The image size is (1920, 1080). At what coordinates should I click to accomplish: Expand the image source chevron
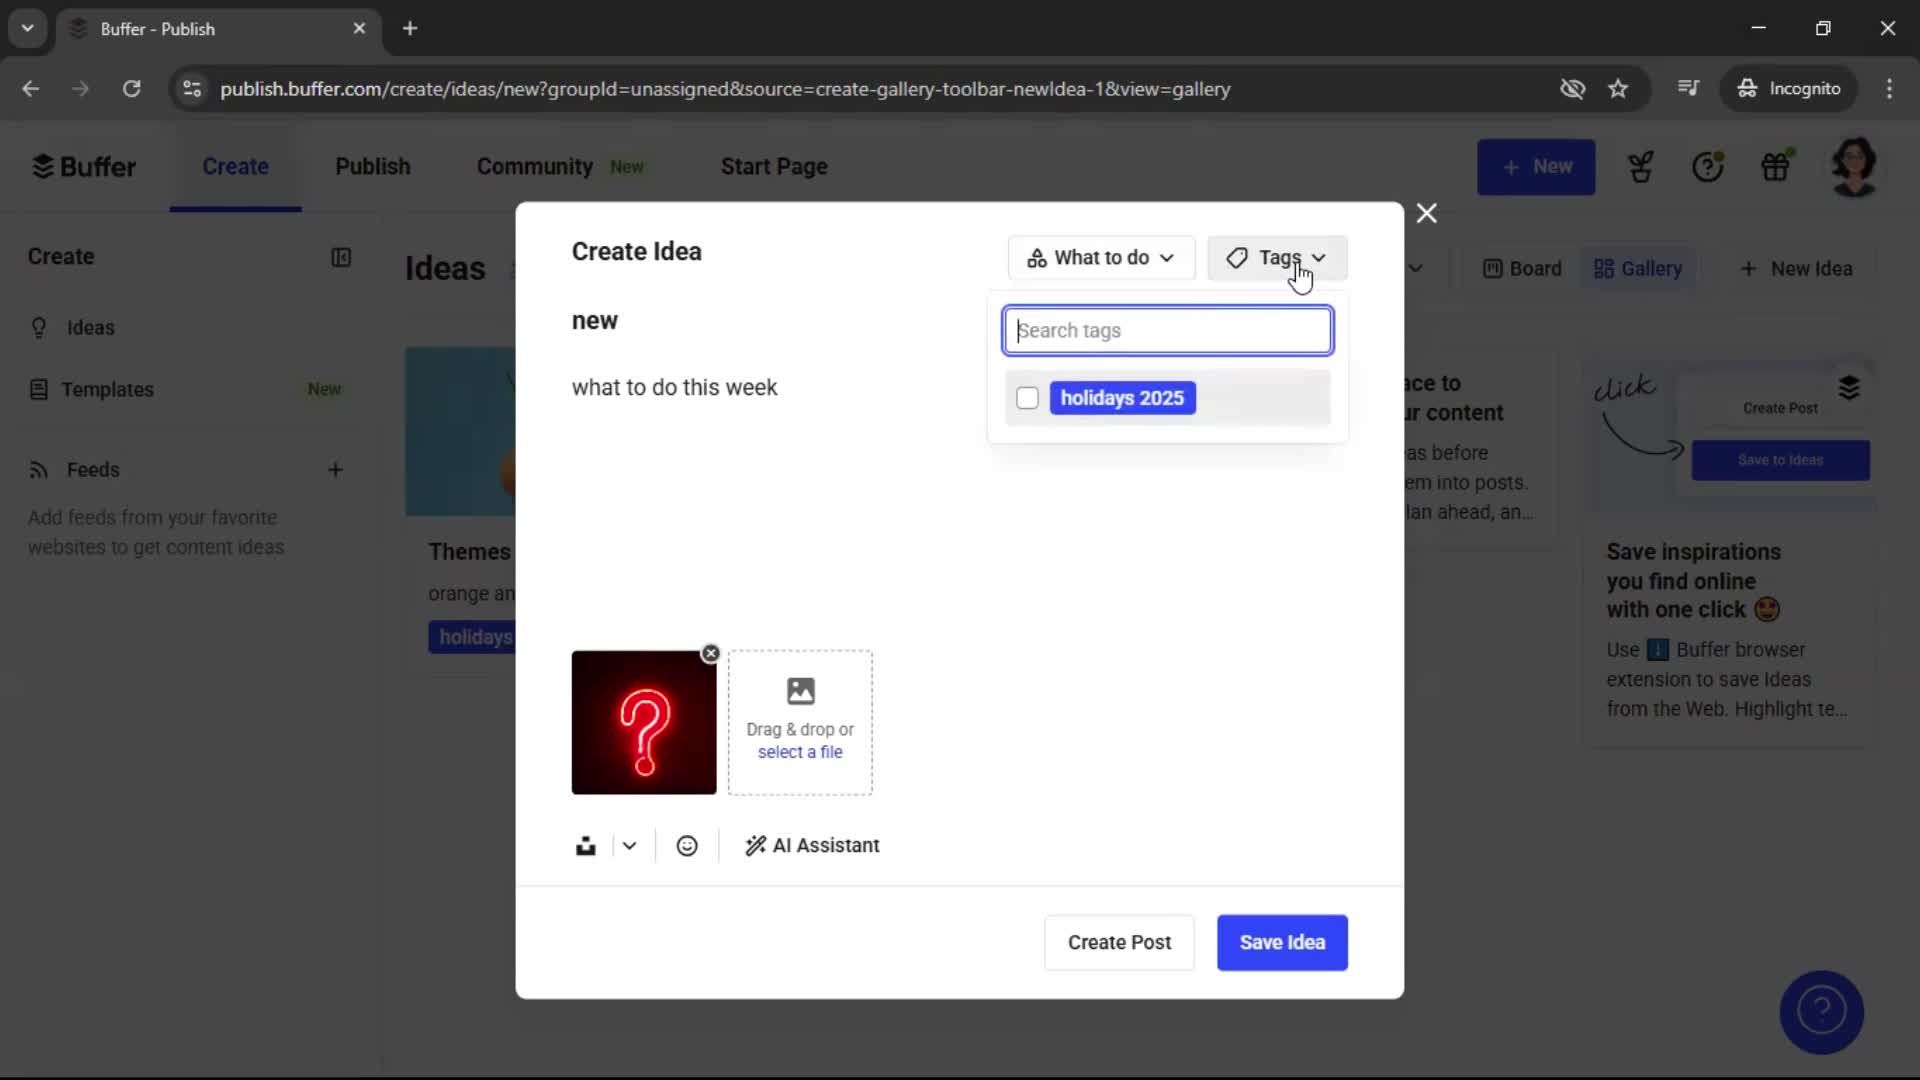coord(628,845)
